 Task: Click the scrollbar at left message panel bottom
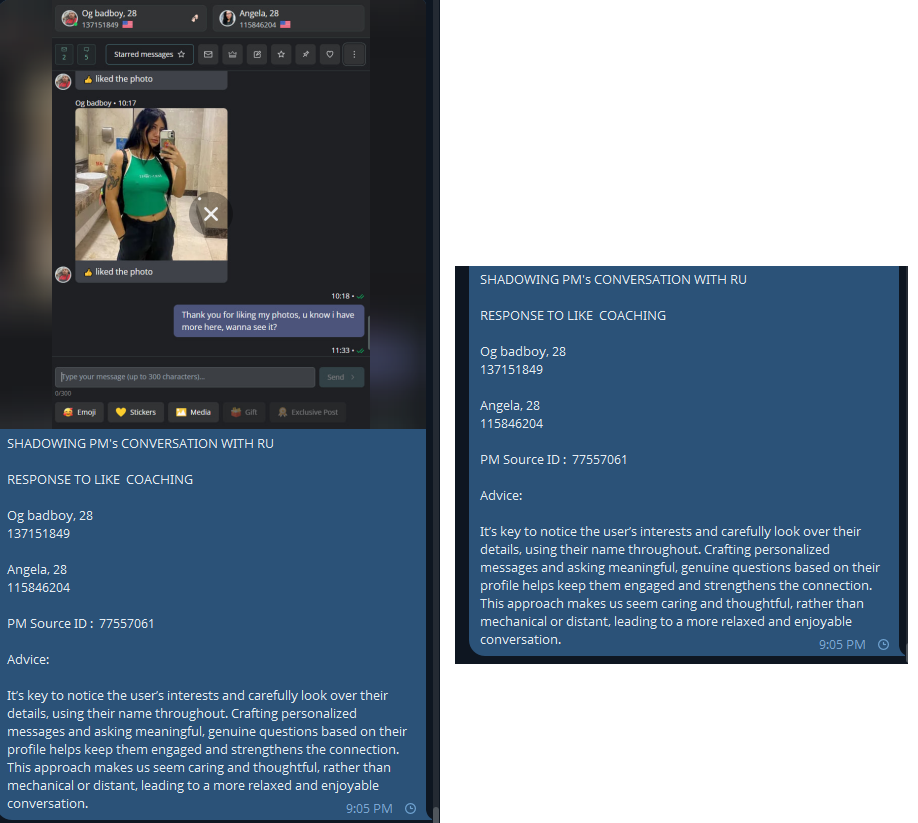(x=436, y=814)
